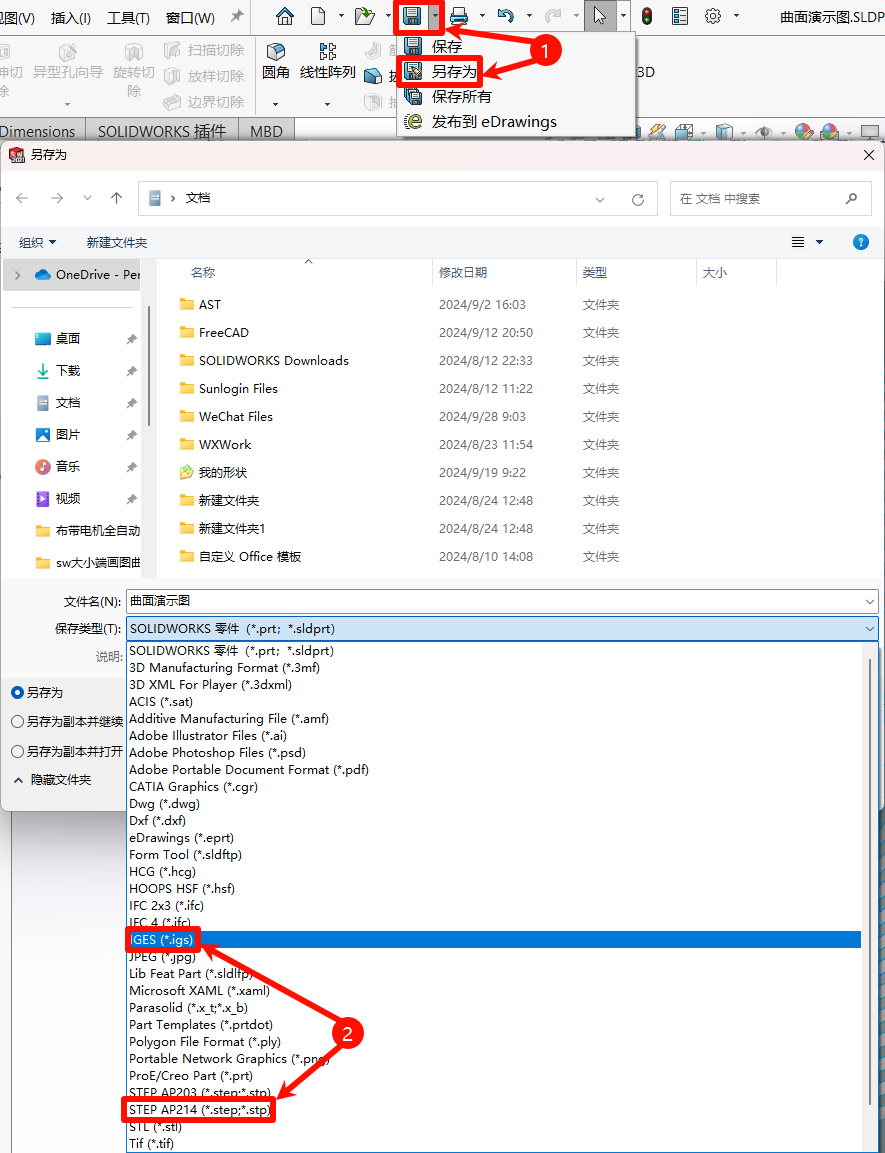Switch to the SOLIDWORKS 插件 tab
The height and width of the screenshot is (1153, 885).
[162, 132]
